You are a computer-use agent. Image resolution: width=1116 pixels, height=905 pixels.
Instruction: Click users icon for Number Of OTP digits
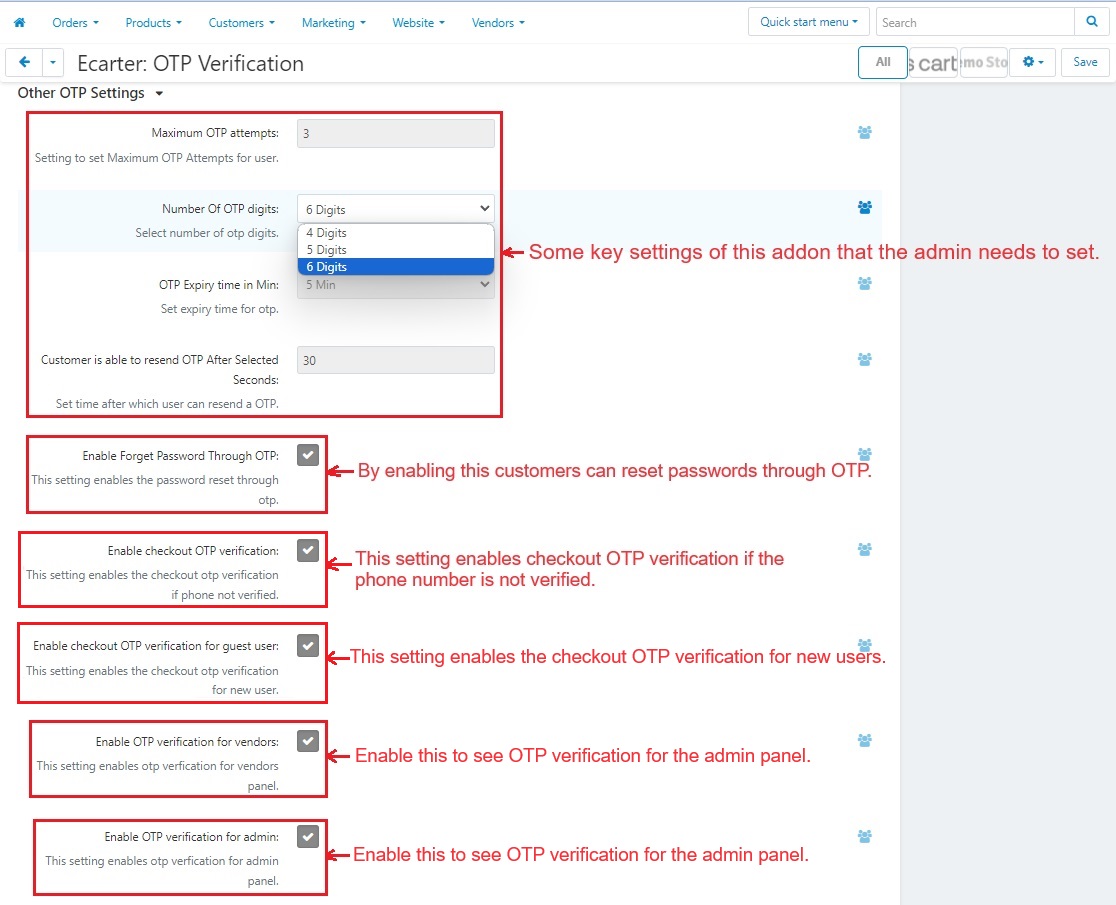click(x=865, y=208)
